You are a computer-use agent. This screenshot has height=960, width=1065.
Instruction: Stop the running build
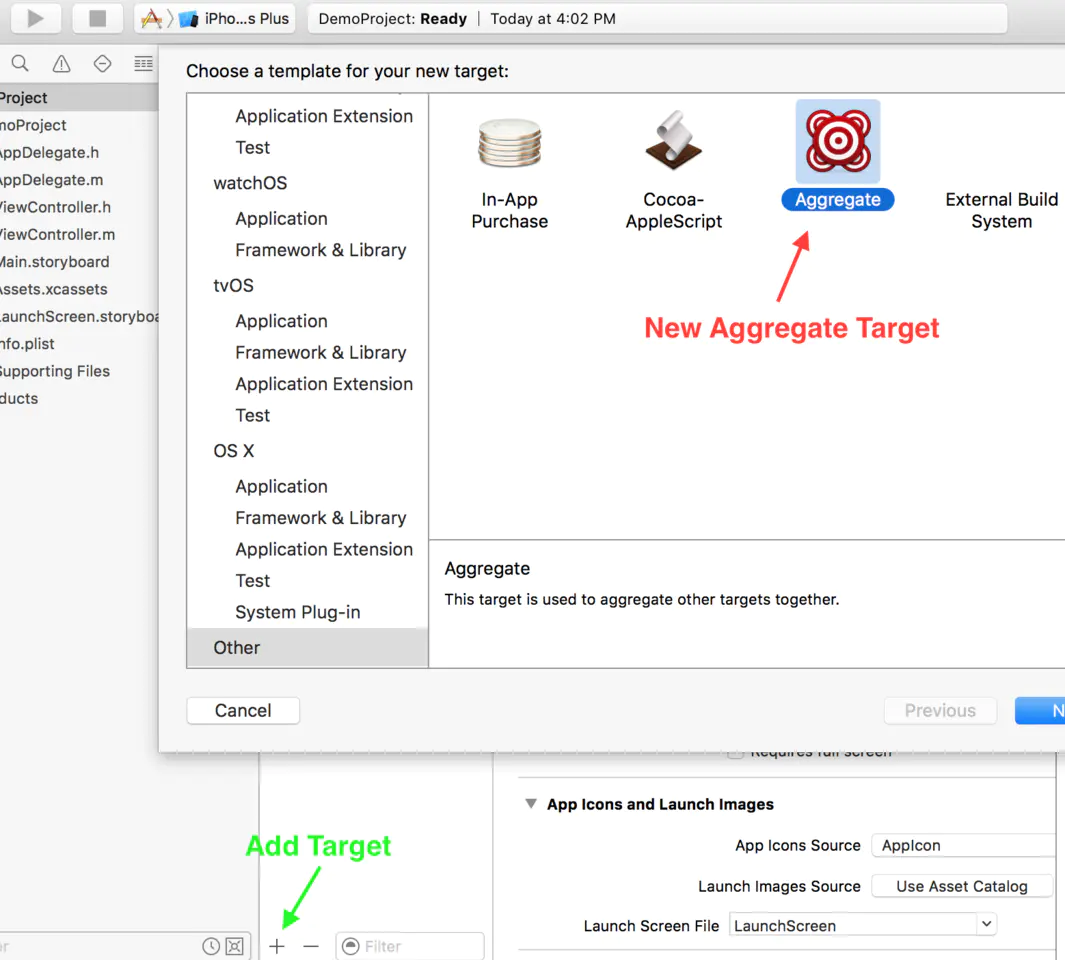click(98, 18)
